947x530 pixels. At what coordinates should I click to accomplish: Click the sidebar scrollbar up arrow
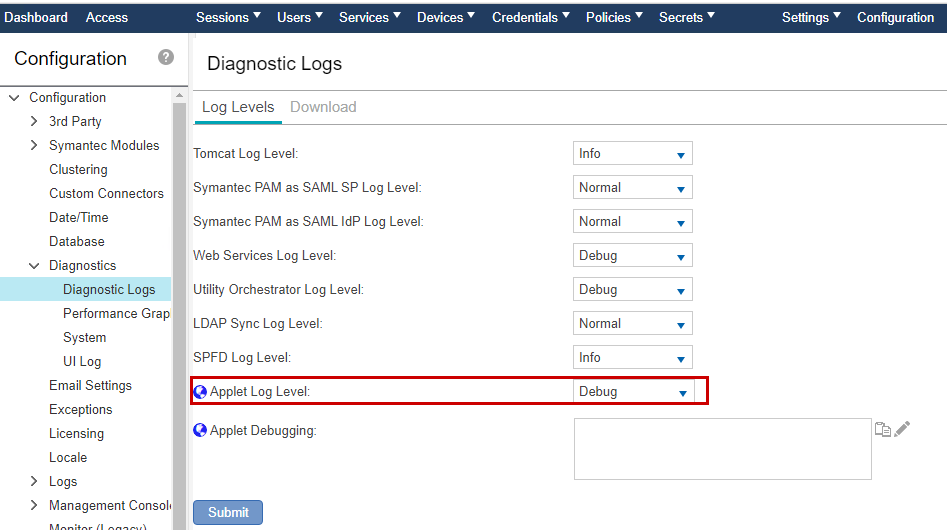tap(179, 95)
